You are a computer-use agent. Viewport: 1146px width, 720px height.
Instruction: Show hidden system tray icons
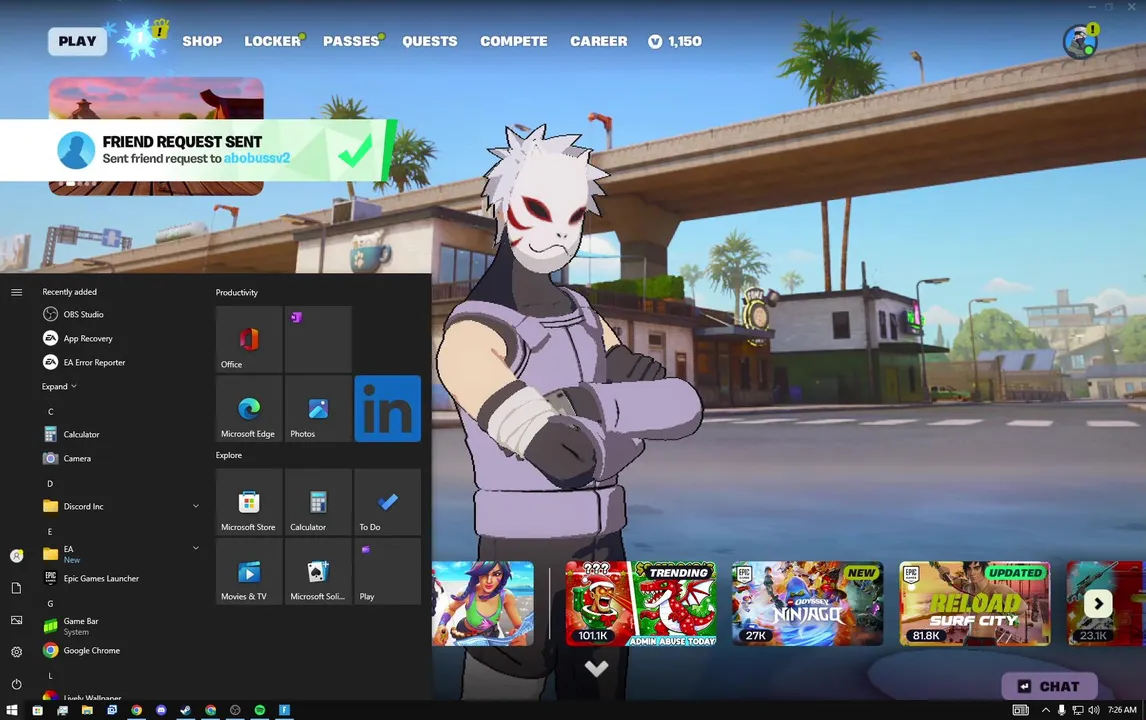[x=1046, y=710]
